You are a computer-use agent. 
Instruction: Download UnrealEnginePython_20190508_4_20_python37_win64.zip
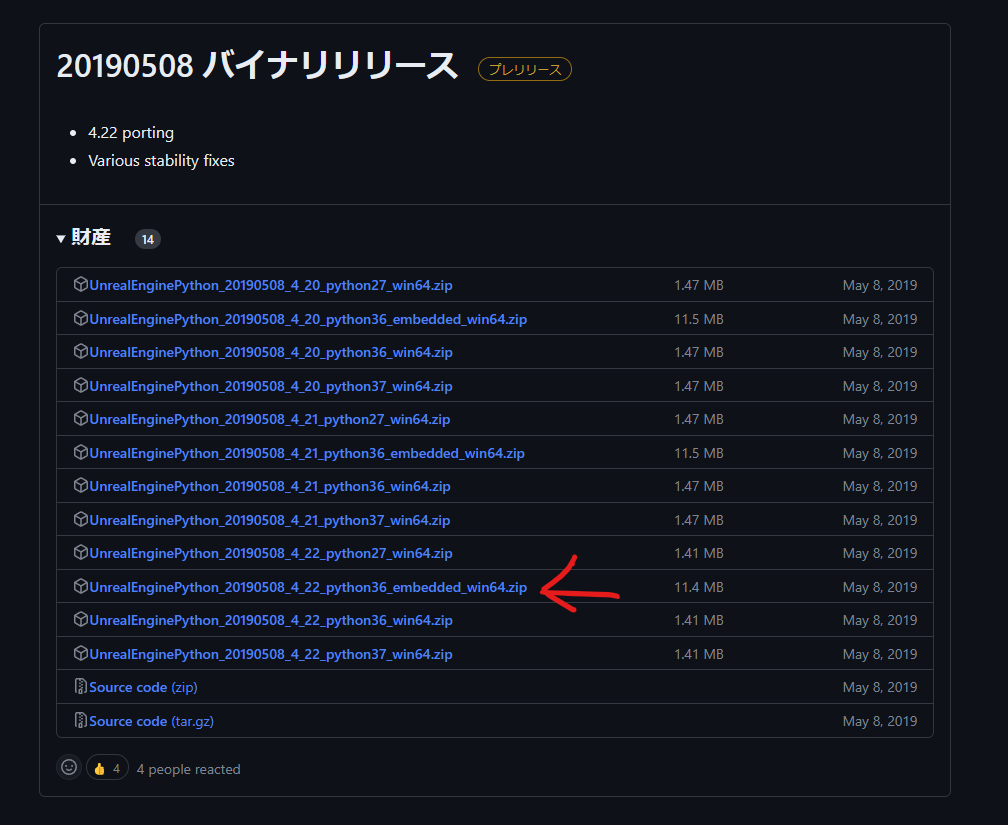pos(270,385)
